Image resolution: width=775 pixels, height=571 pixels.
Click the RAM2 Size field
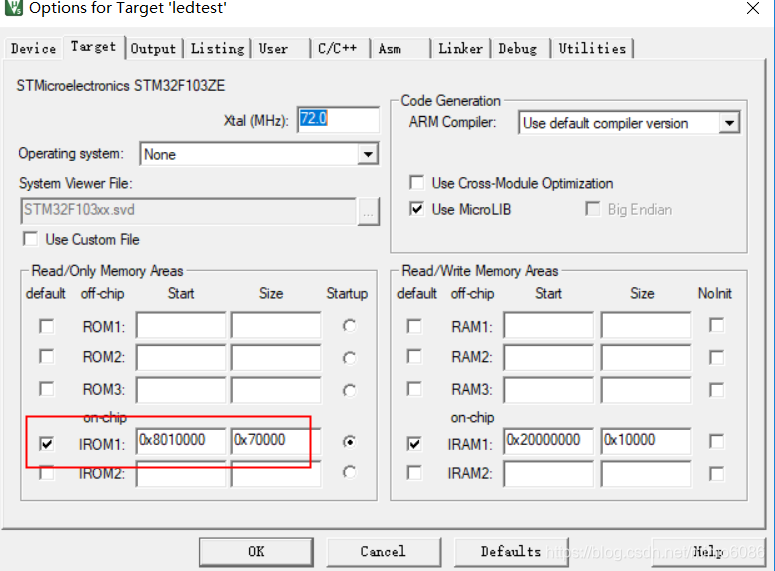[x=646, y=357]
